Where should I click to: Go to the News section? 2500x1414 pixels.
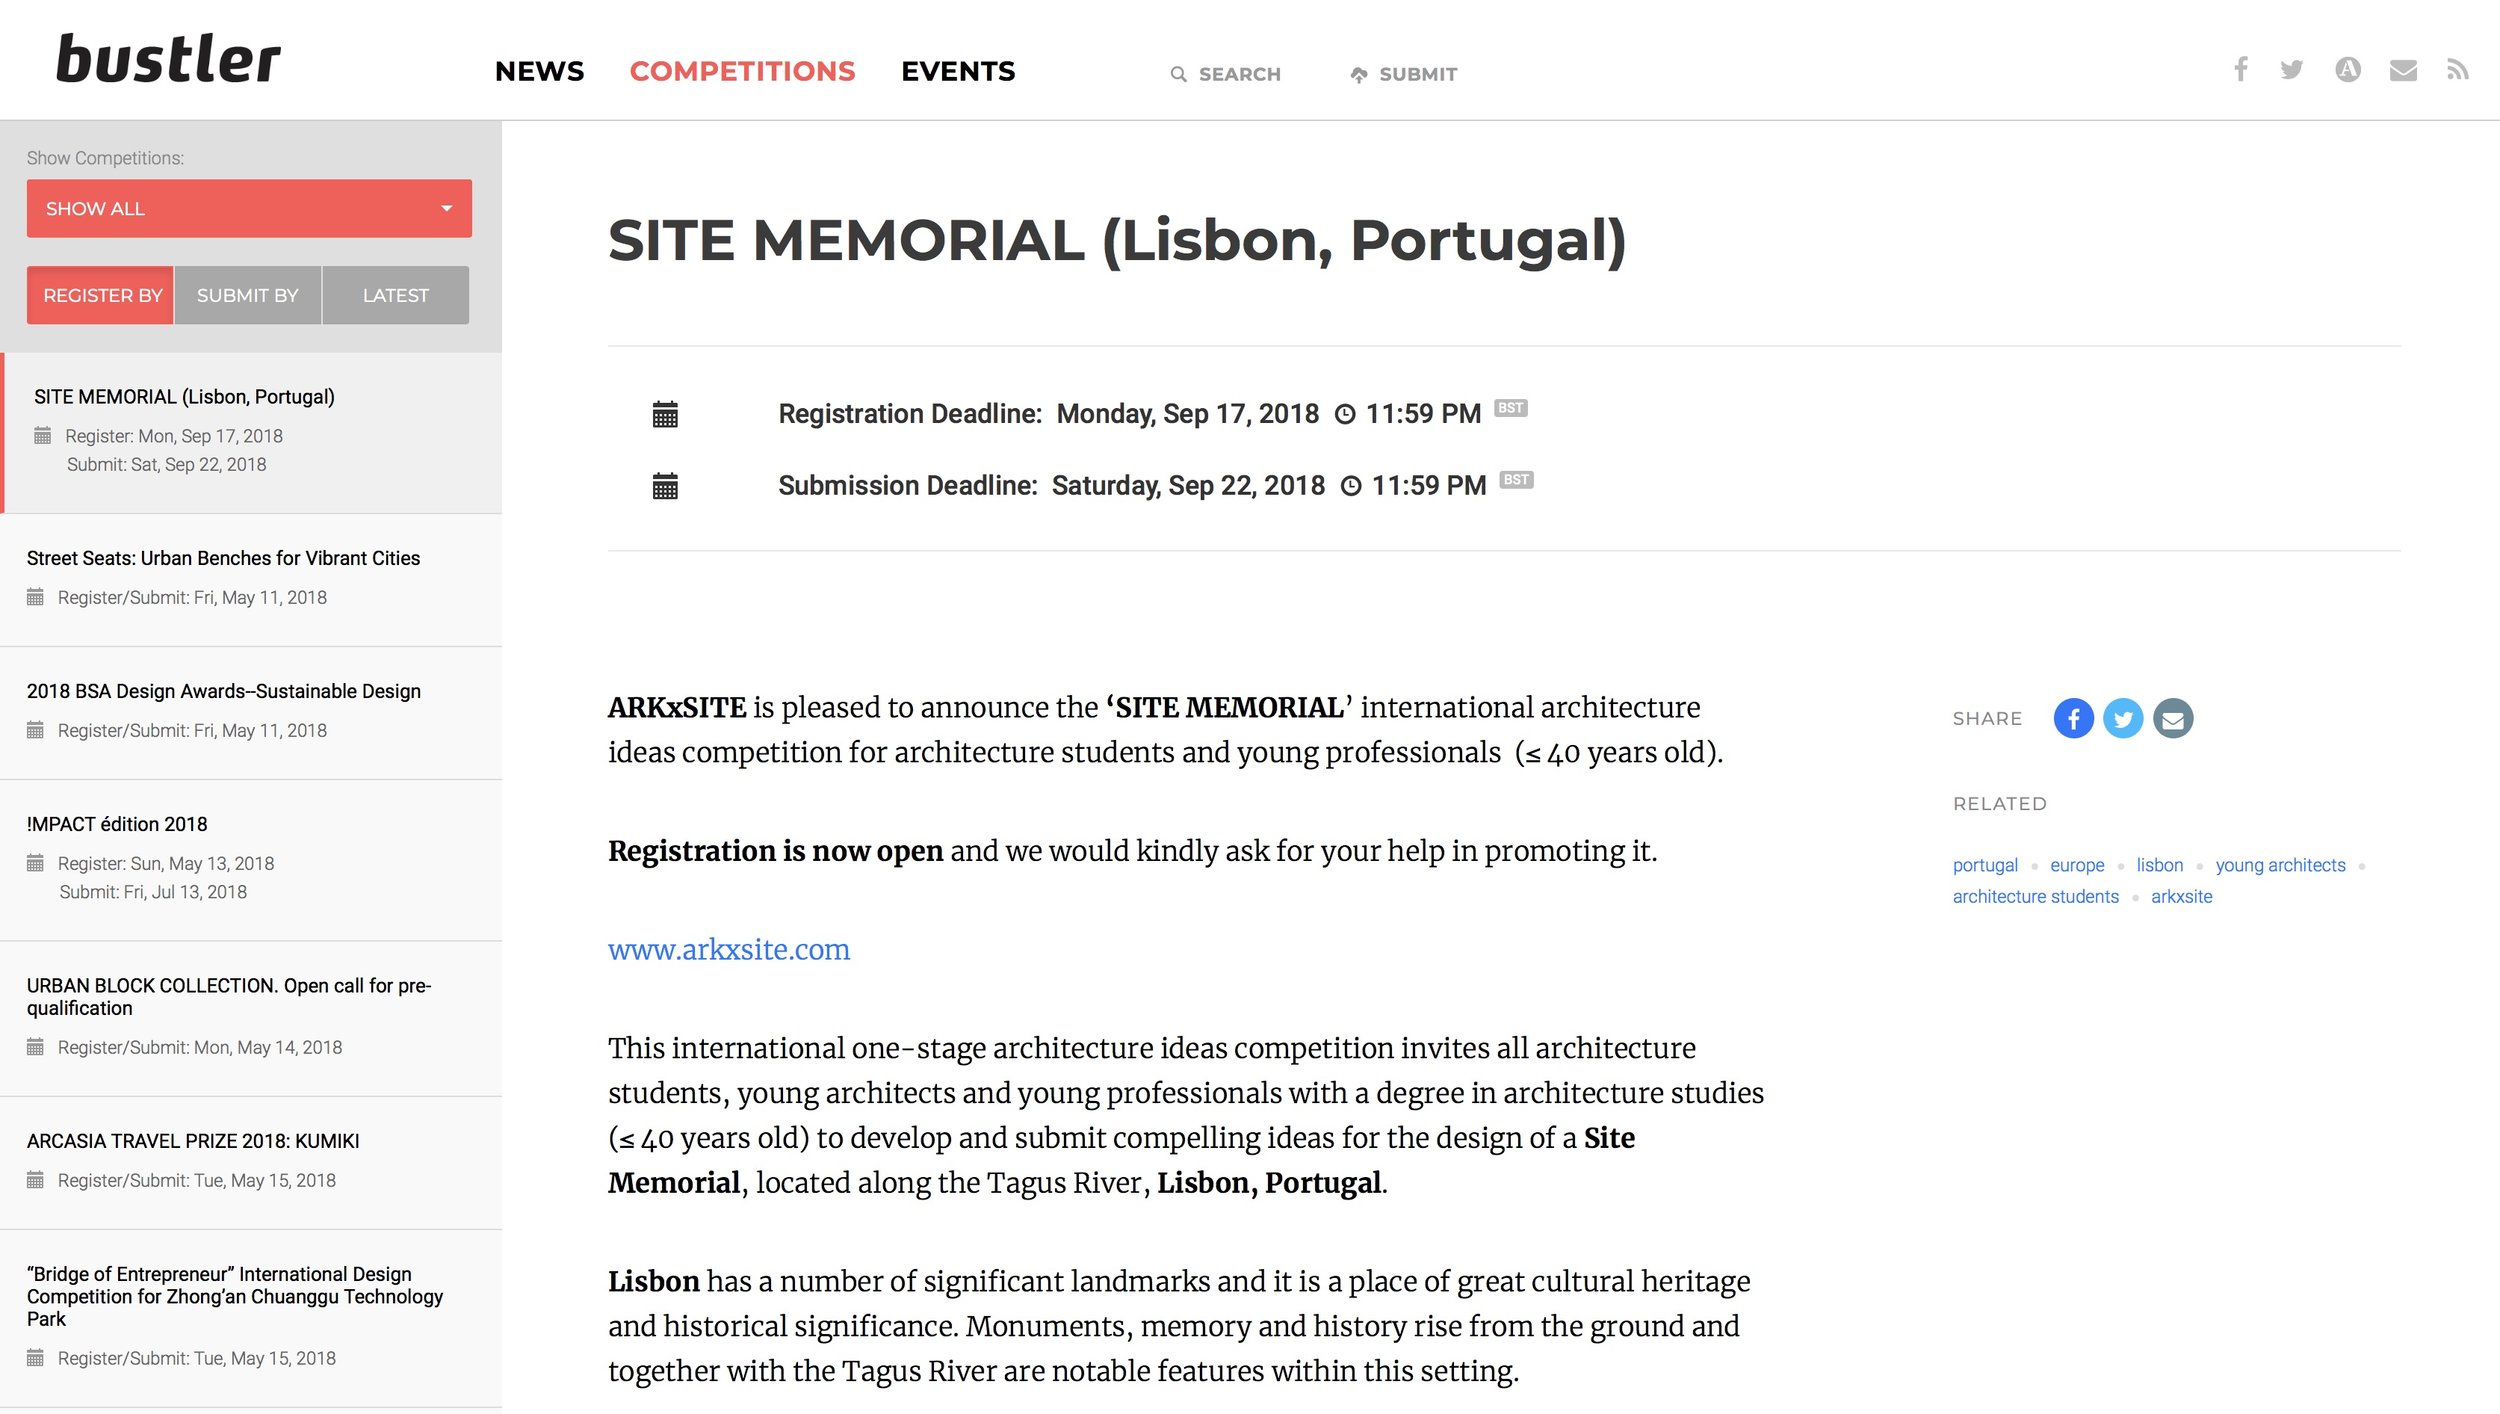point(539,72)
